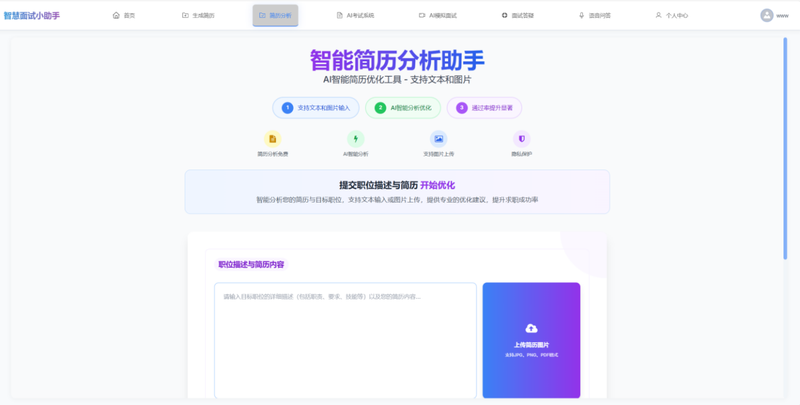
Task: Click the 上传简历图片 upload area
Action: click(531, 340)
